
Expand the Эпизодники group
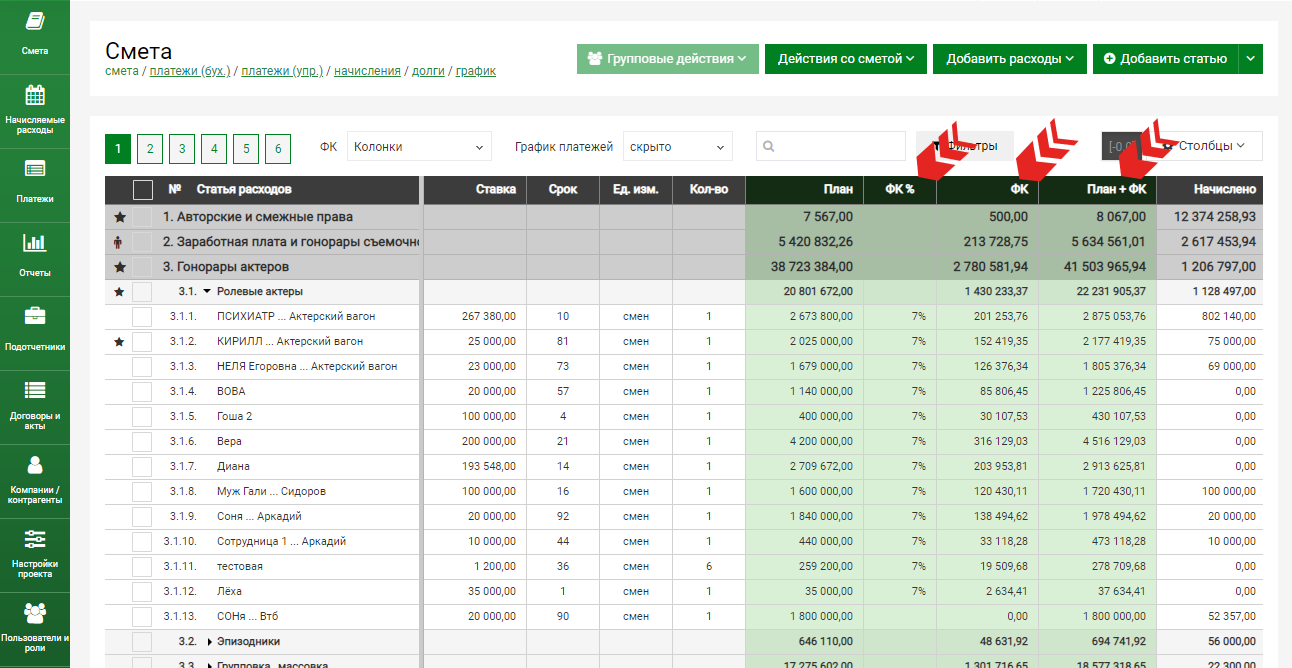coord(210,642)
